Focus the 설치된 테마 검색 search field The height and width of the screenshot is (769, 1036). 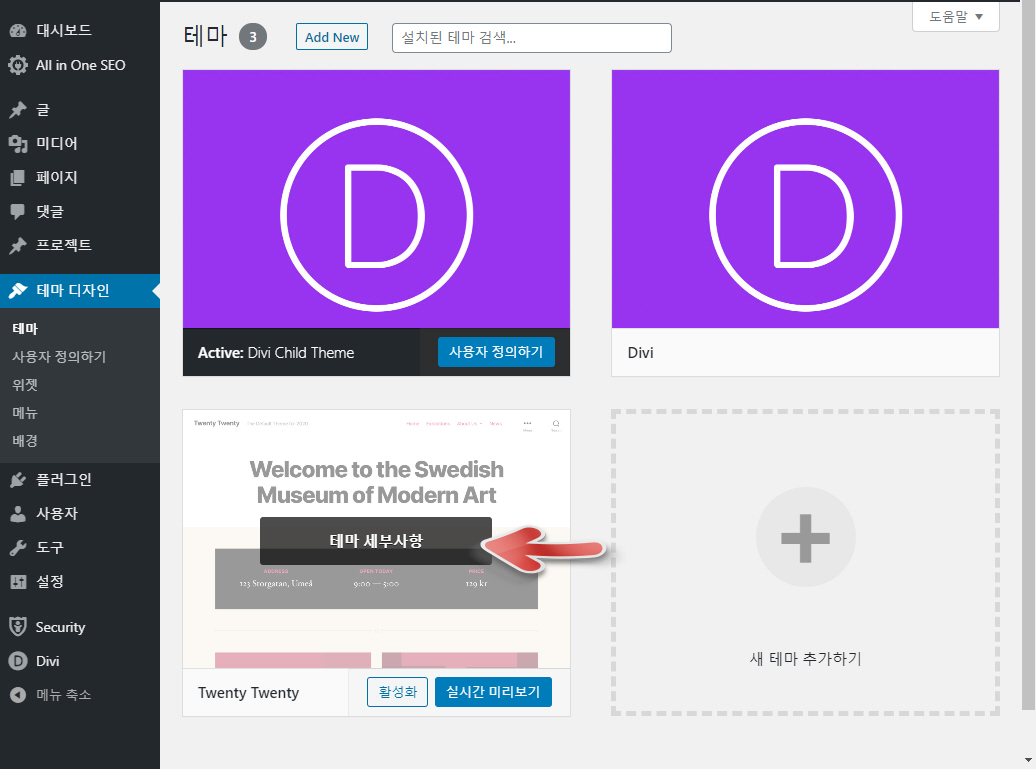pos(532,38)
